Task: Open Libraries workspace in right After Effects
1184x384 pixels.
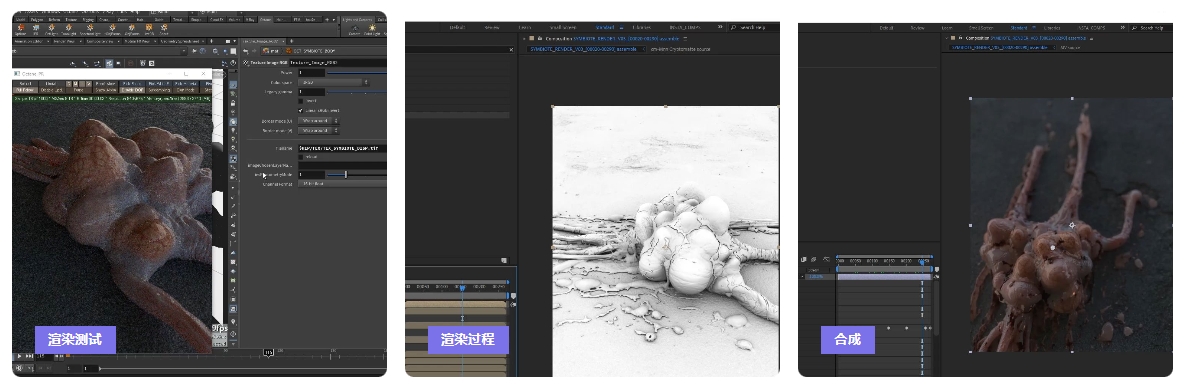Action: point(1052,28)
